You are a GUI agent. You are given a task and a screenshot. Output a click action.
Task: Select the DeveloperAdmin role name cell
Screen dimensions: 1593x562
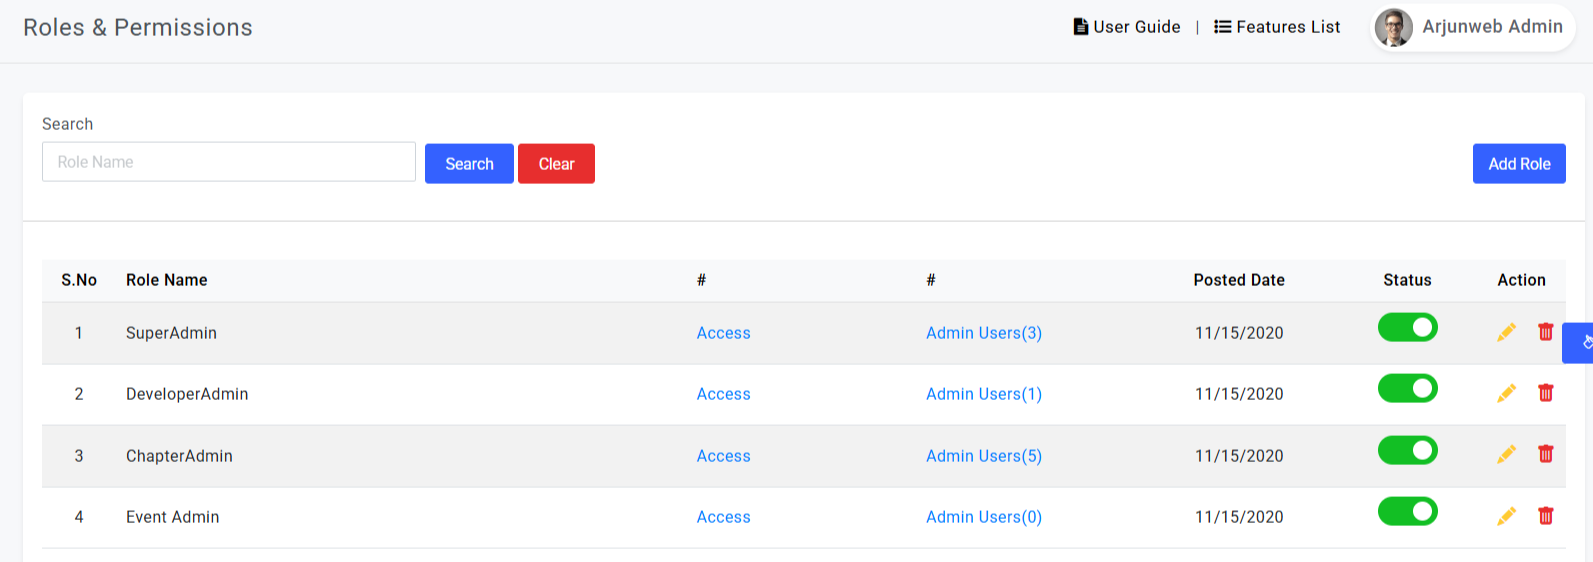(187, 394)
